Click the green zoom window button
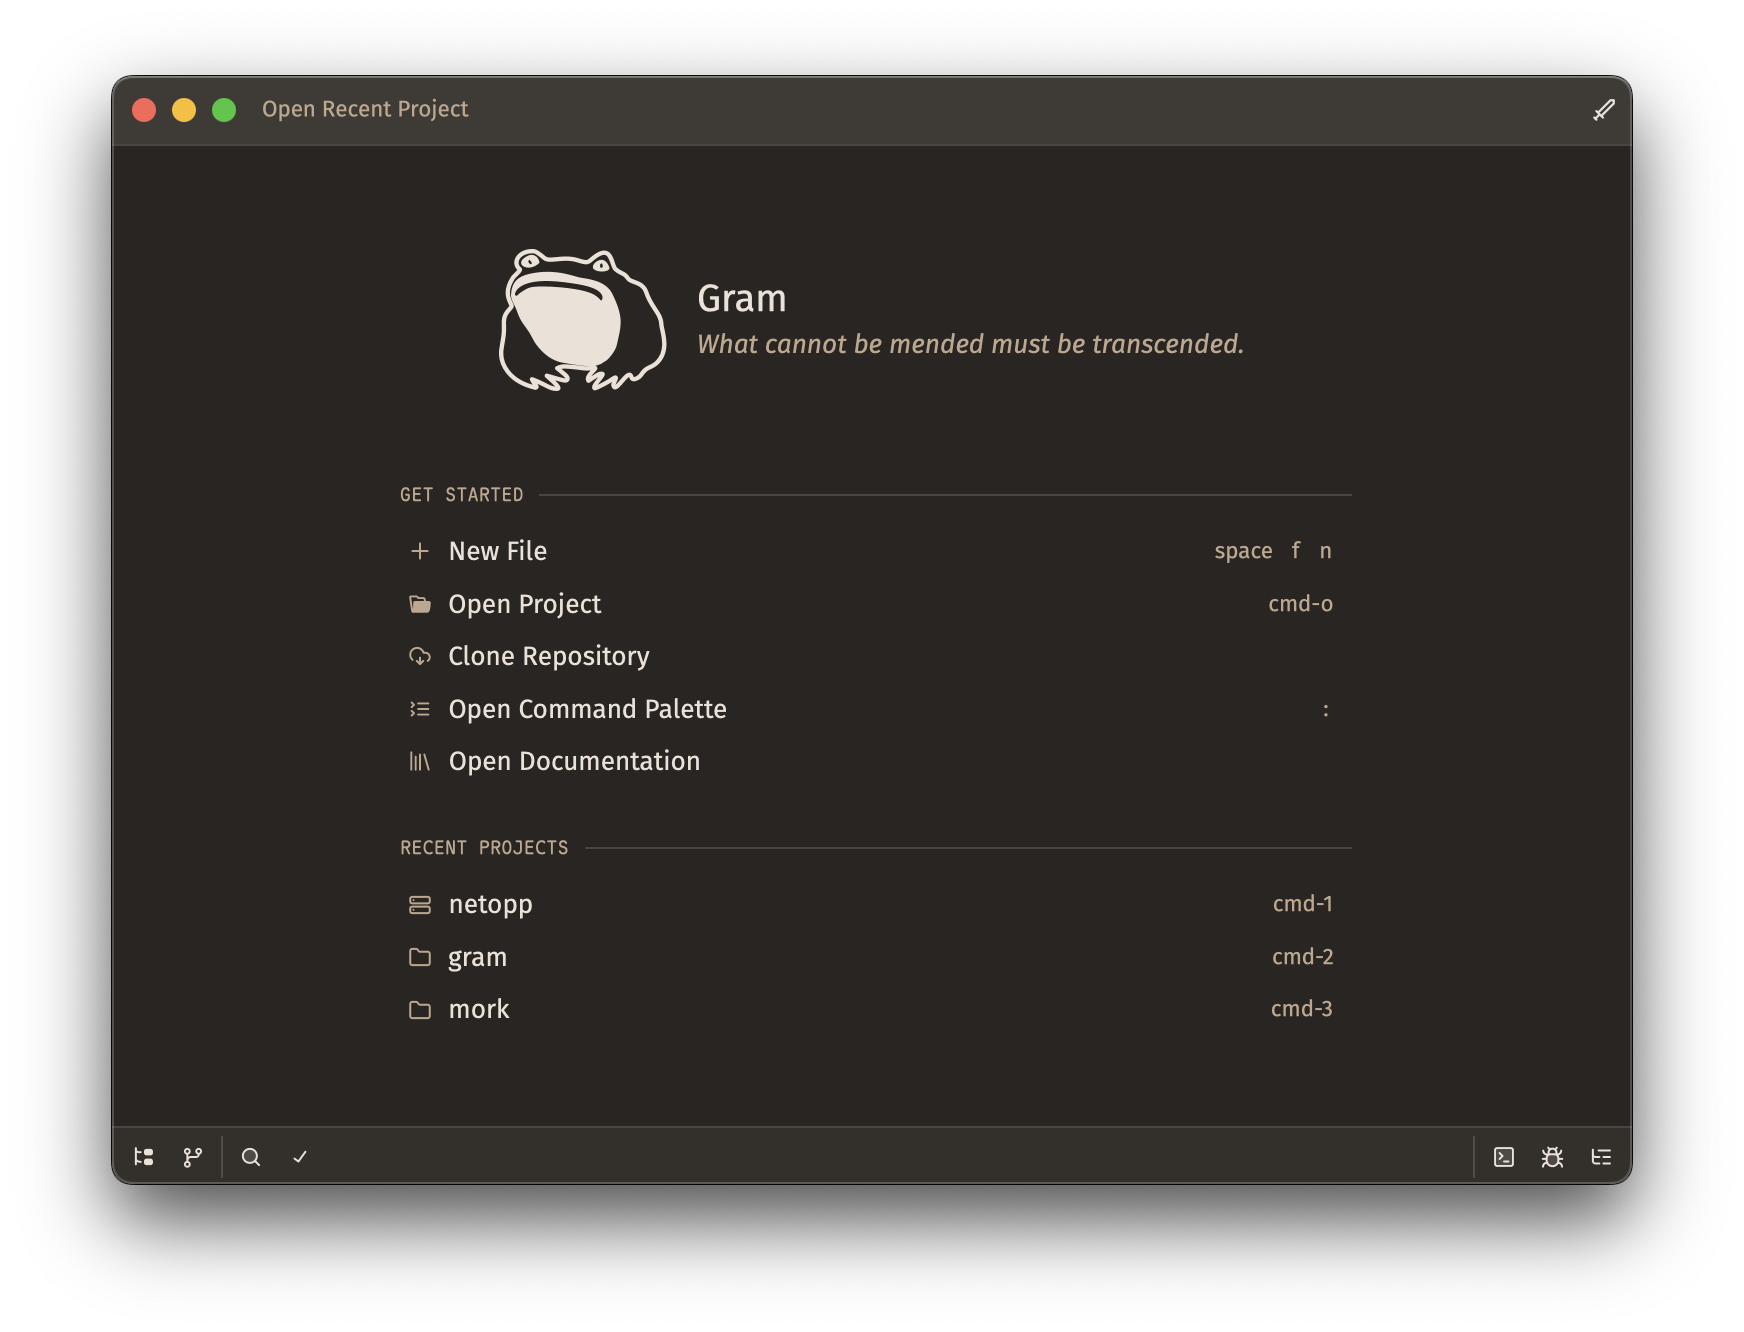This screenshot has height=1332, width=1744. click(223, 109)
